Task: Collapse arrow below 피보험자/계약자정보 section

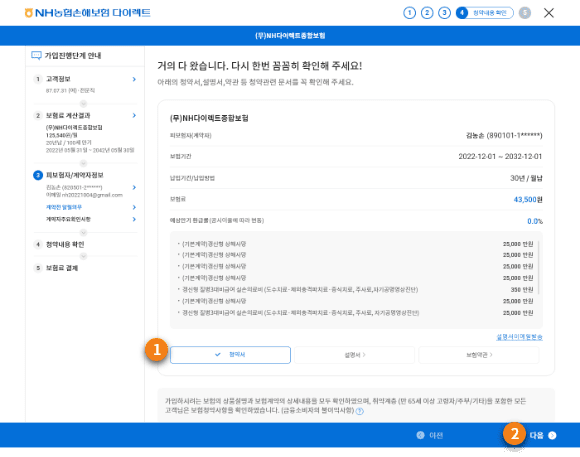Action: (84, 232)
